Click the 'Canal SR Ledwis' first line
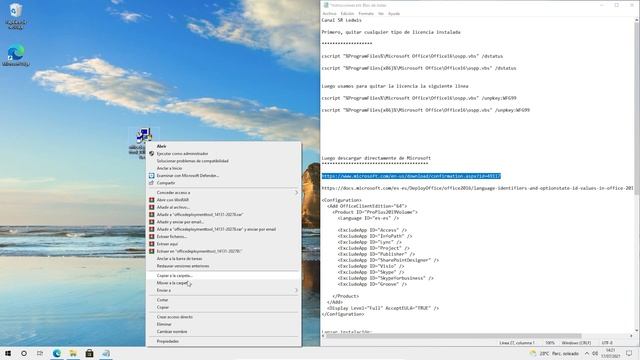Viewport: 640px width, 360px height. point(341,20)
